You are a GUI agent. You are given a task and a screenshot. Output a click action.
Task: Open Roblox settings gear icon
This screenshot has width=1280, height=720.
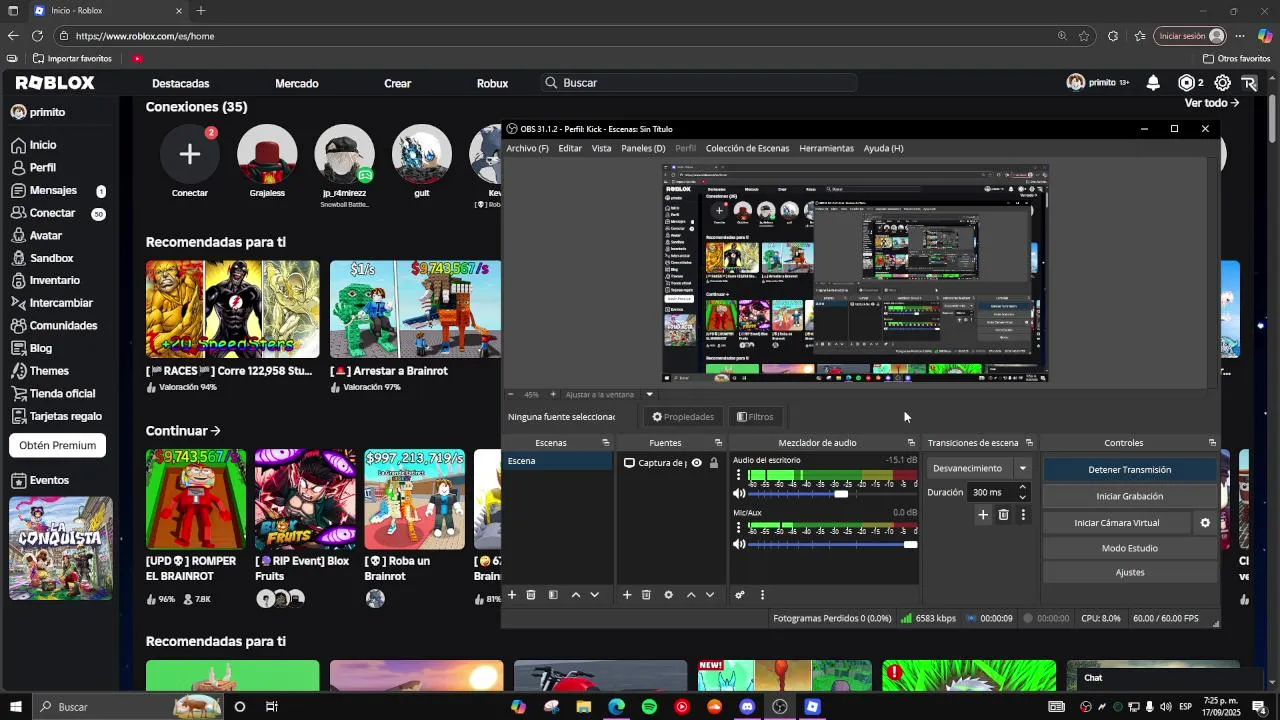pos(1222,83)
